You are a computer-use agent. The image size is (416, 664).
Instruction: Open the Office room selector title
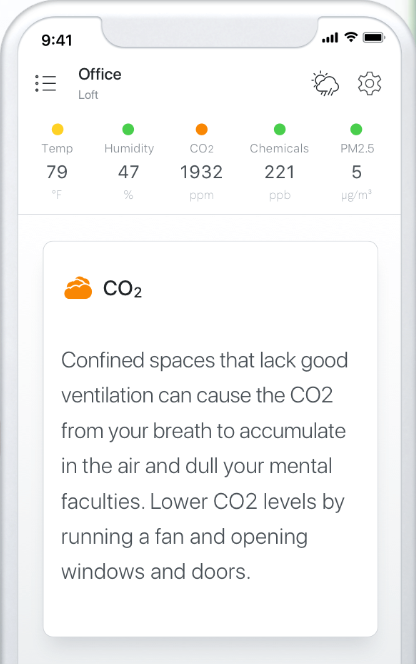coord(100,75)
